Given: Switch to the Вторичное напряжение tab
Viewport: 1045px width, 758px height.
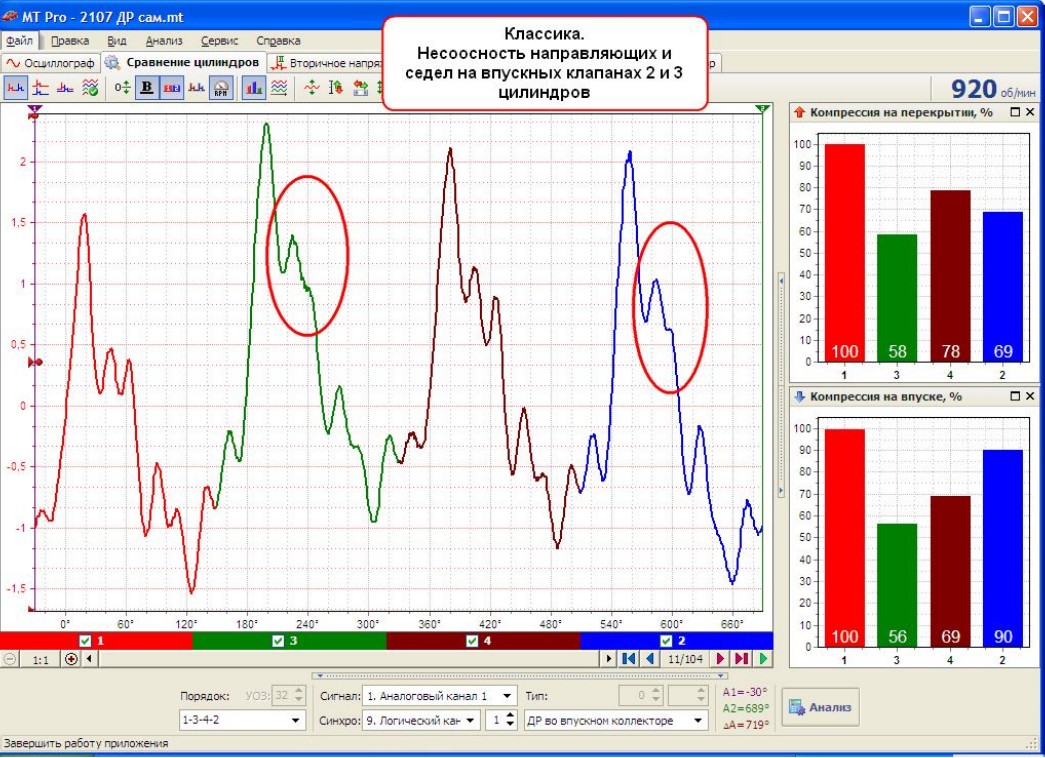Looking at the screenshot, I should click(326, 63).
